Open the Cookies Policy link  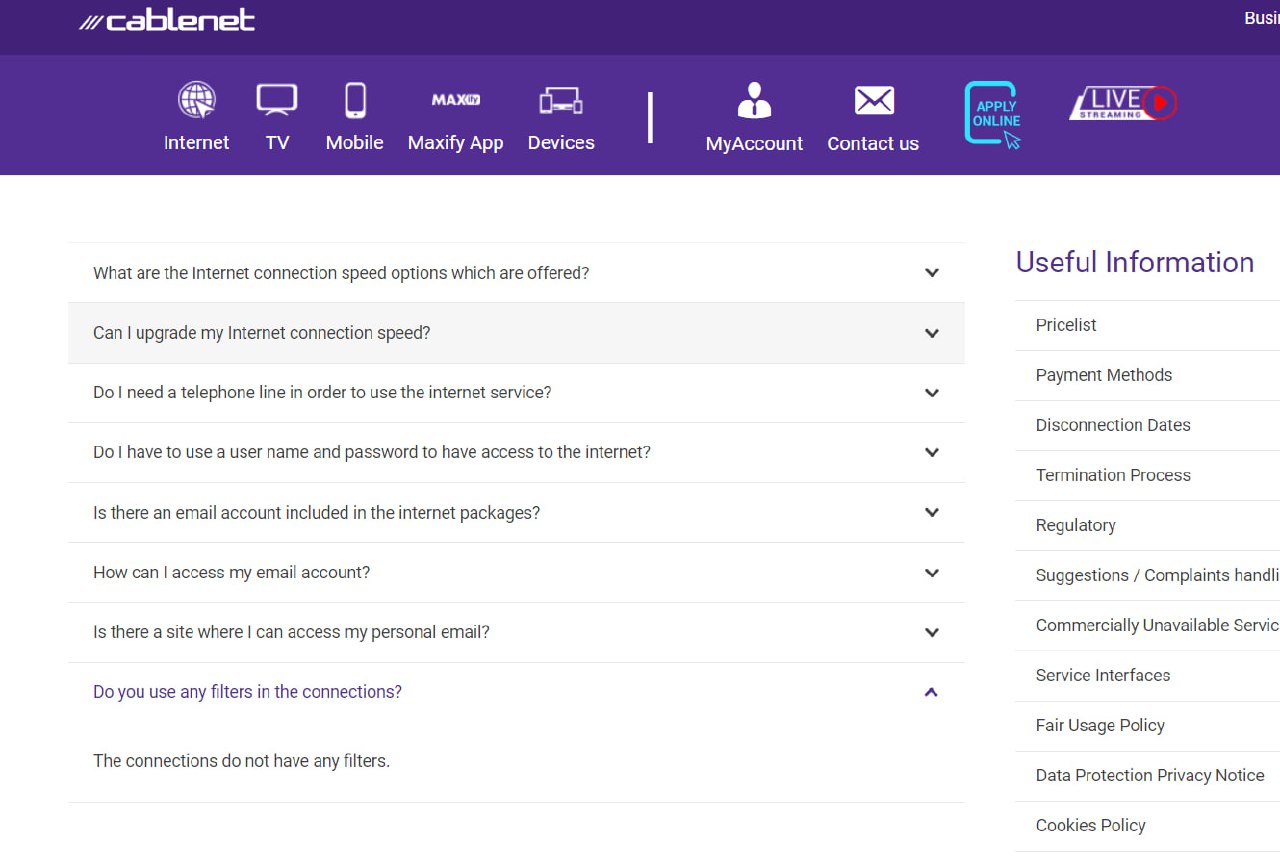point(1090,825)
